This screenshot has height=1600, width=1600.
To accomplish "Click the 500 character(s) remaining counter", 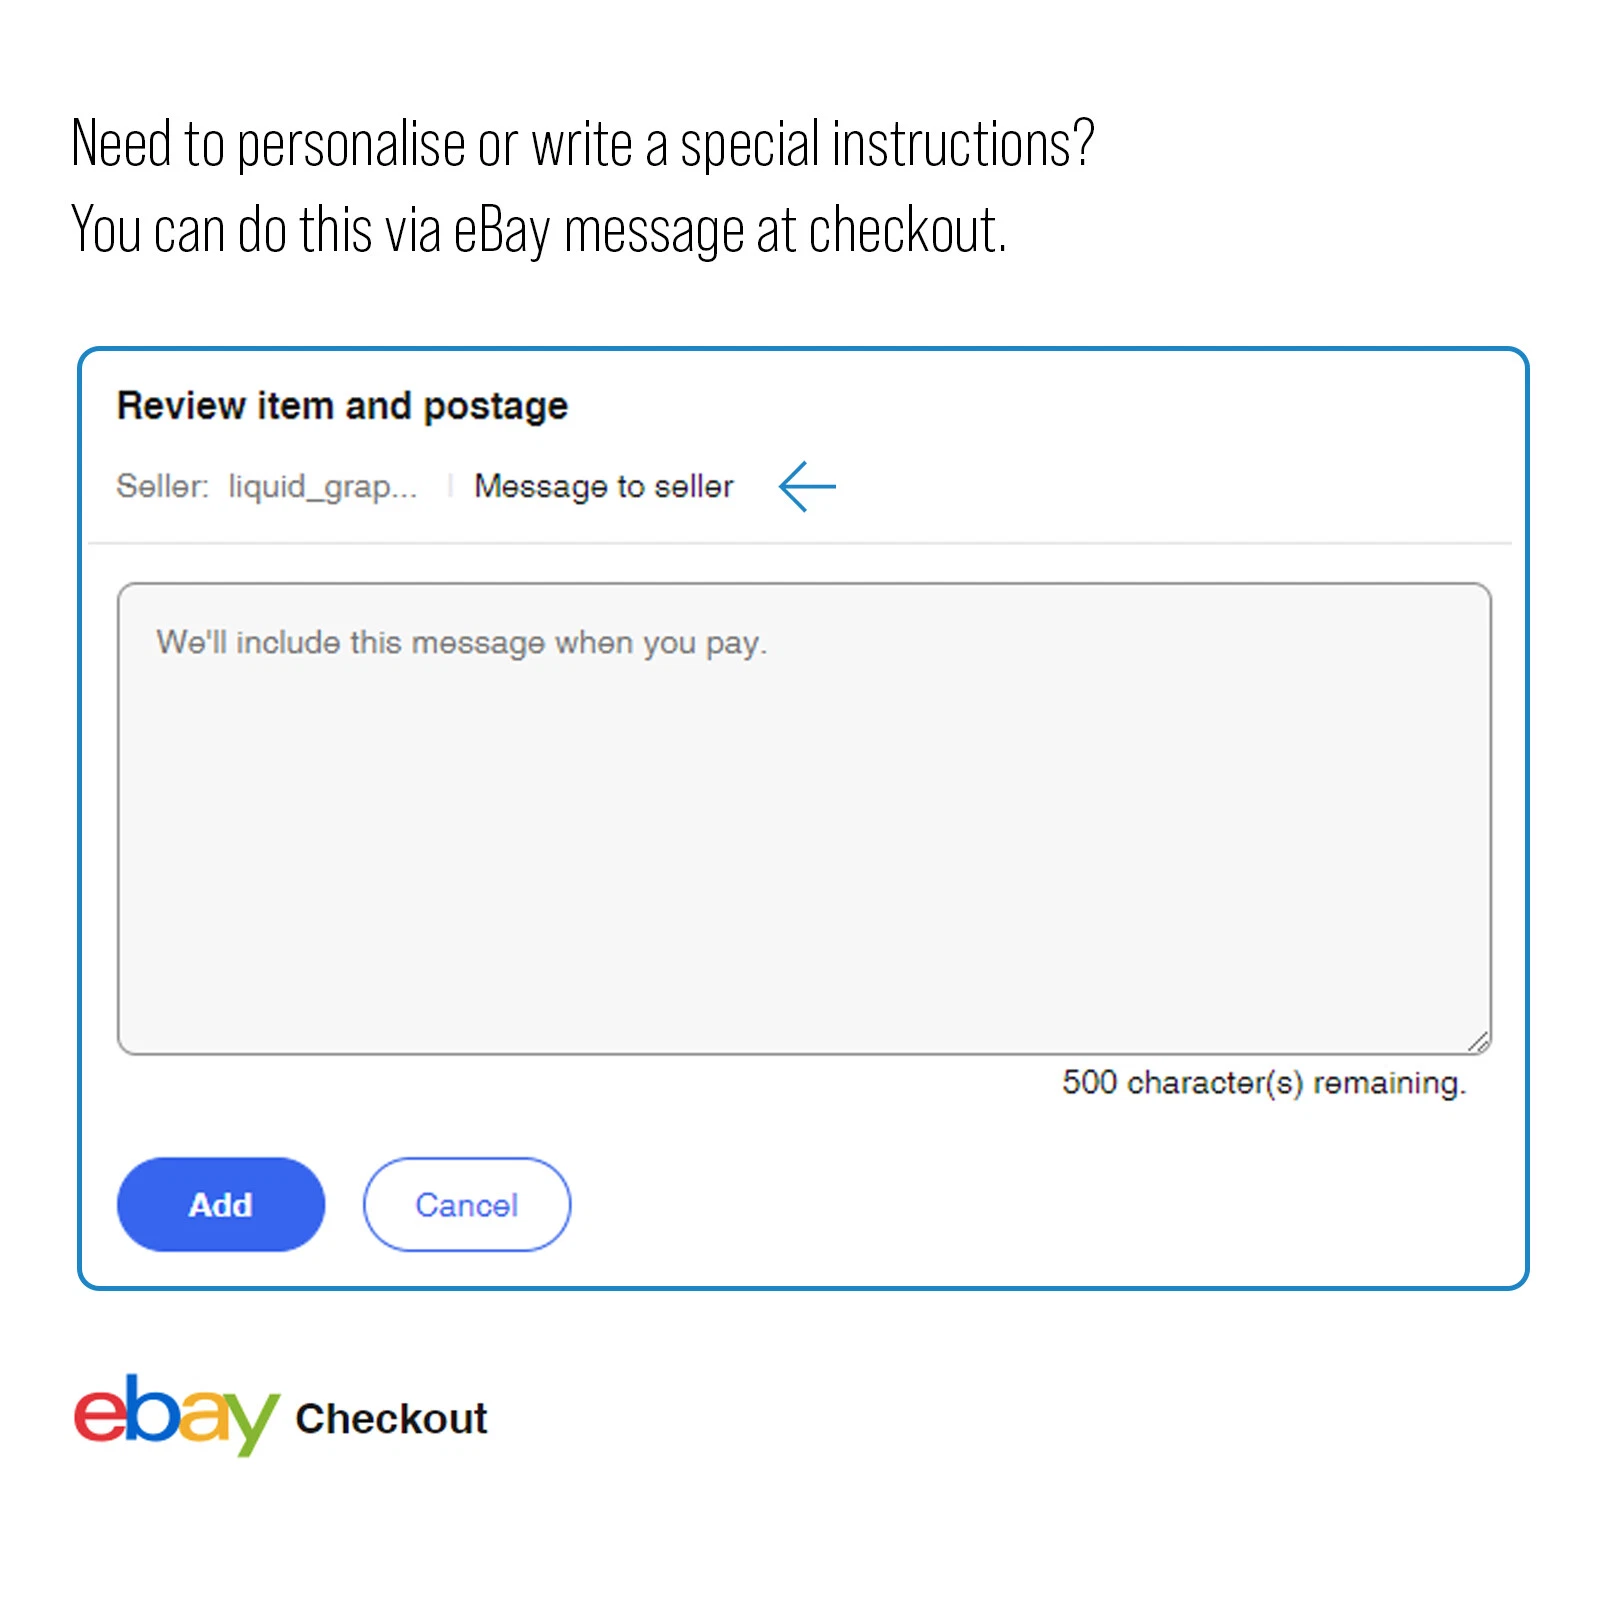I will pyautogui.click(x=1264, y=1082).
